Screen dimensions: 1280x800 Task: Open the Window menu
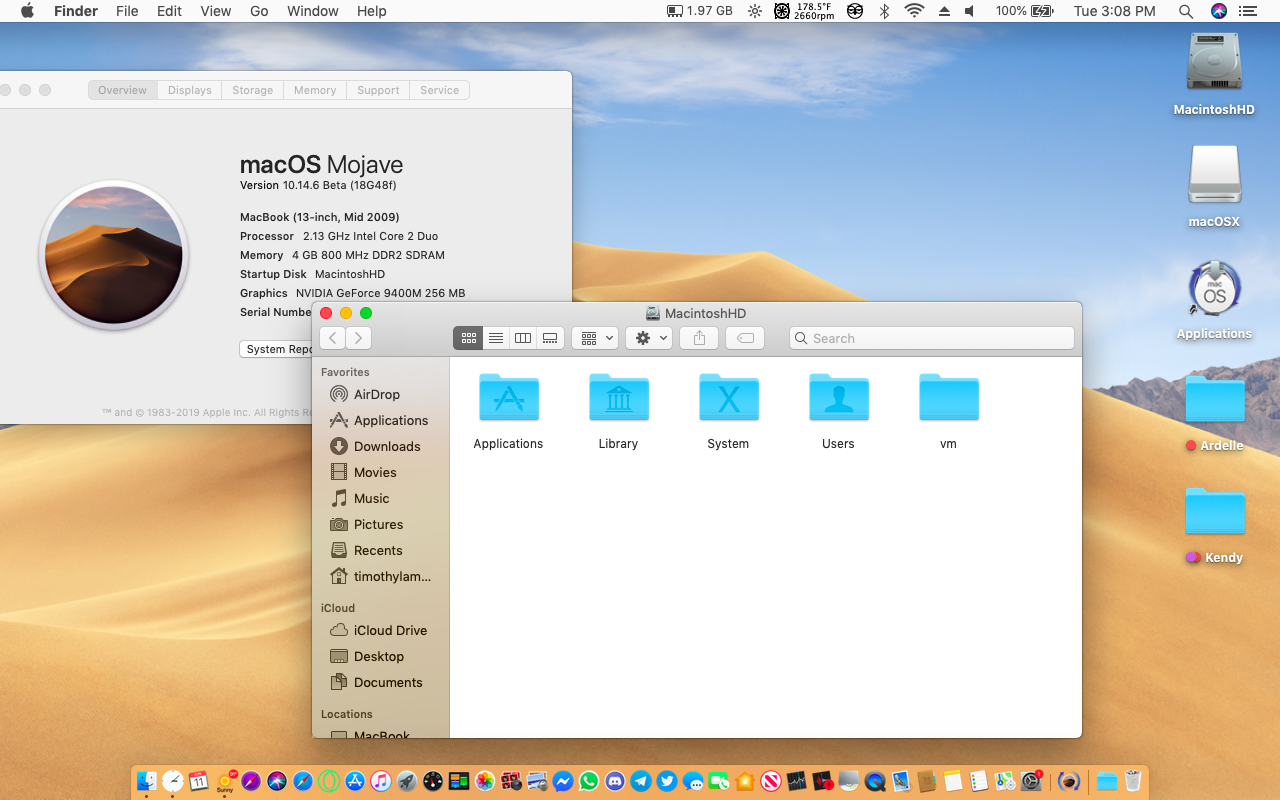pyautogui.click(x=312, y=11)
